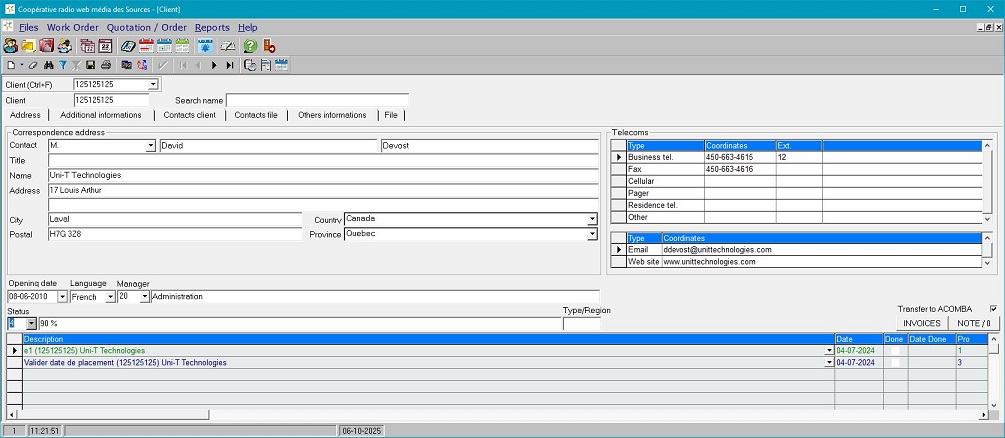This screenshot has height=438, width=1005.
Task: Click the printer icon in the toolbar
Action: pos(105,65)
